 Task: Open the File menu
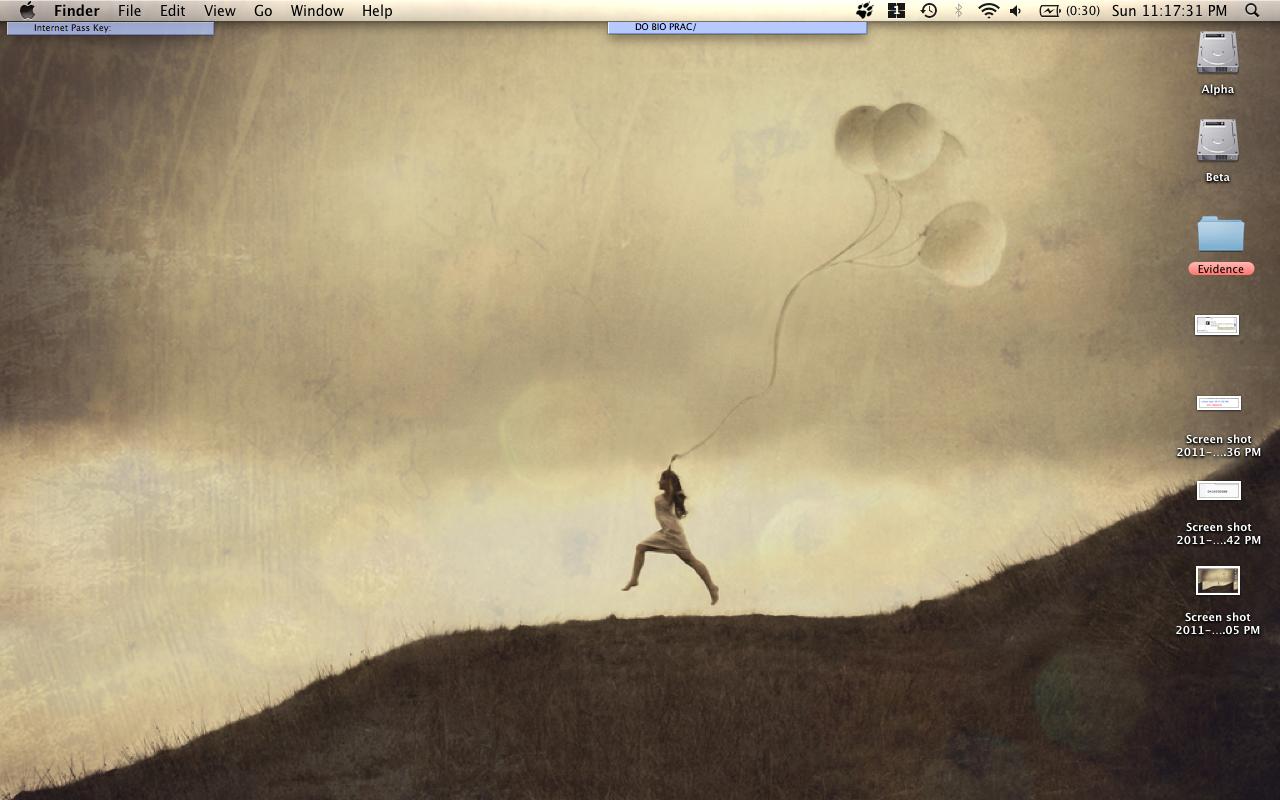[129, 11]
